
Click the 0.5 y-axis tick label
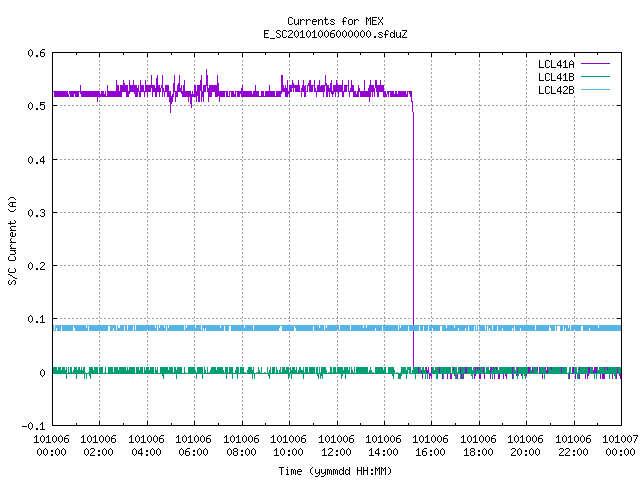[37, 106]
